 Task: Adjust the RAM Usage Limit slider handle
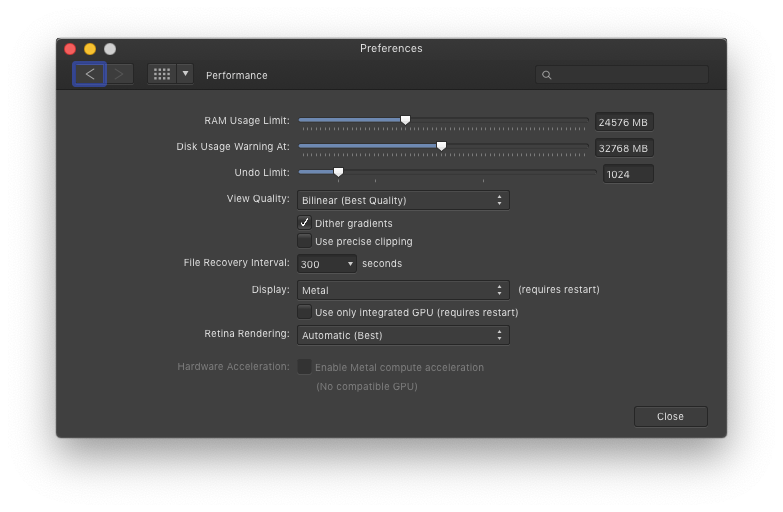405,120
